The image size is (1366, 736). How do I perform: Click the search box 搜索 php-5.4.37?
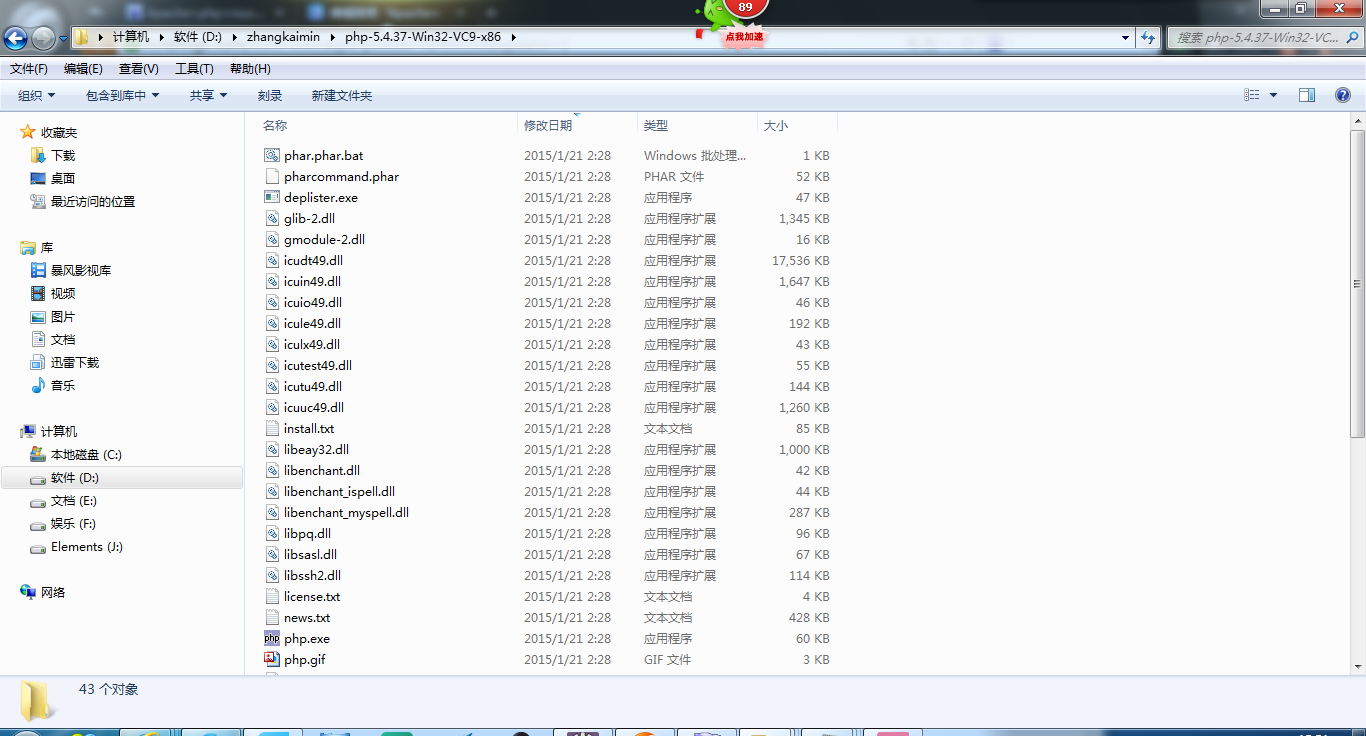click(x=1264, y=37)
